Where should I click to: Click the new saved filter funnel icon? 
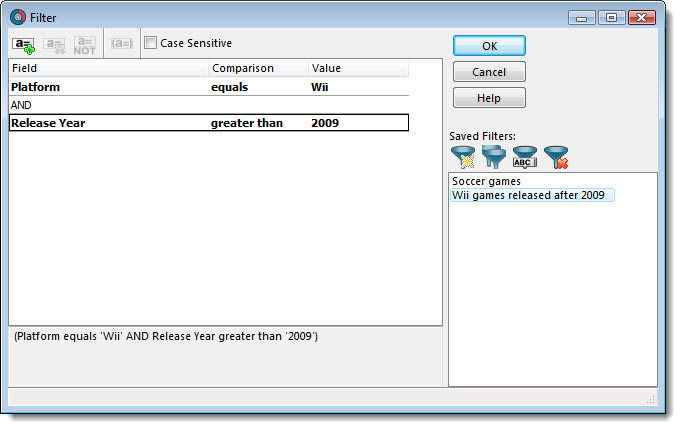pyautogui.click(x=463, y=157)
